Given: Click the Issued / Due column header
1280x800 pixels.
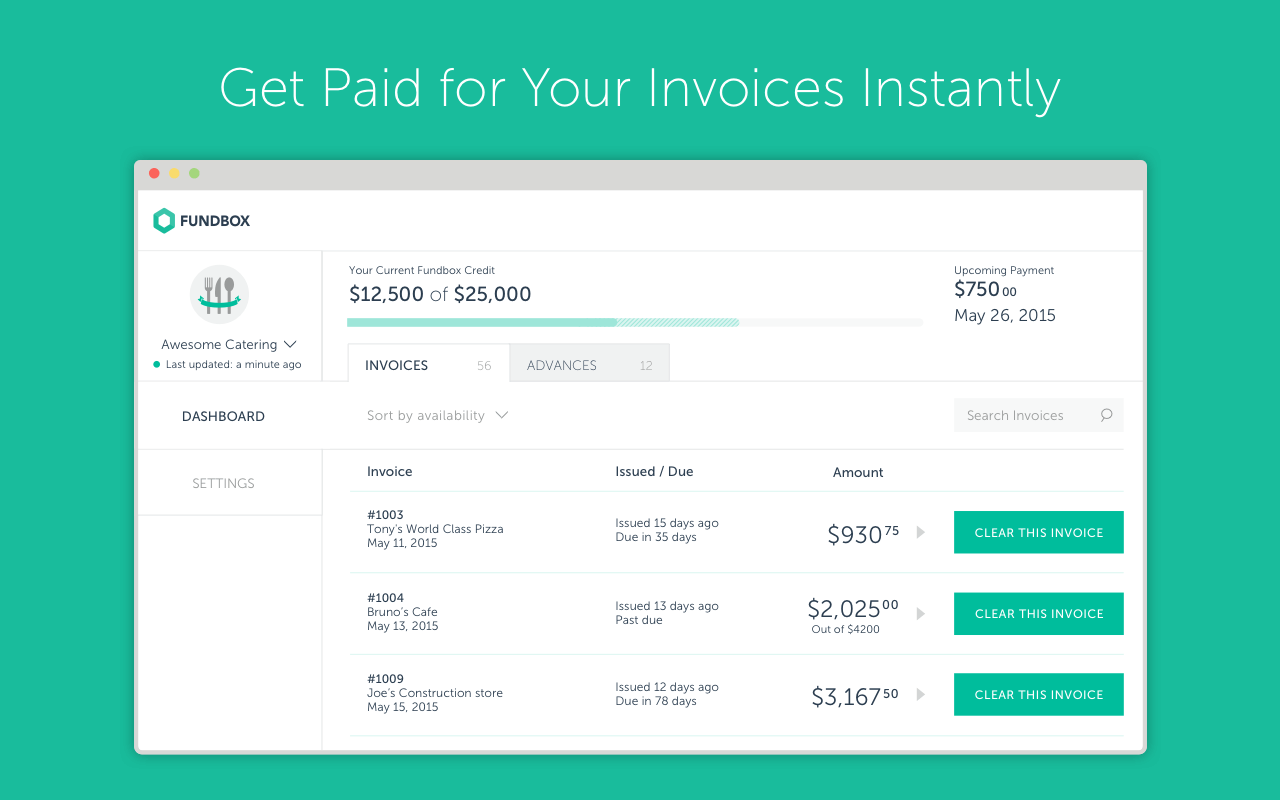Looking at the screenshot, I should pyautogui.click(x=654, y=471).
